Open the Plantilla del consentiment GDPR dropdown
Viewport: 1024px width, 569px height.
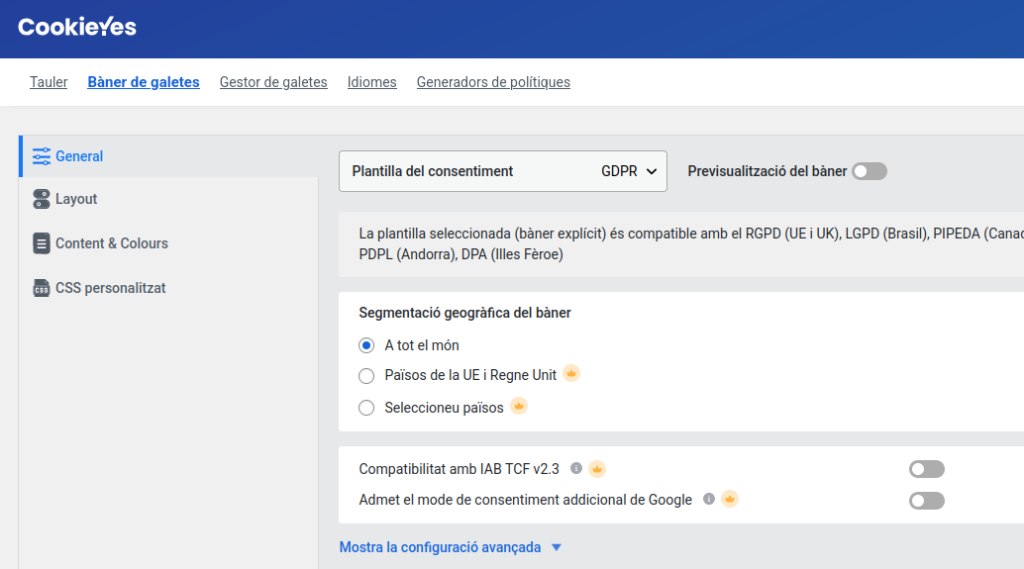tap(503, 171)
